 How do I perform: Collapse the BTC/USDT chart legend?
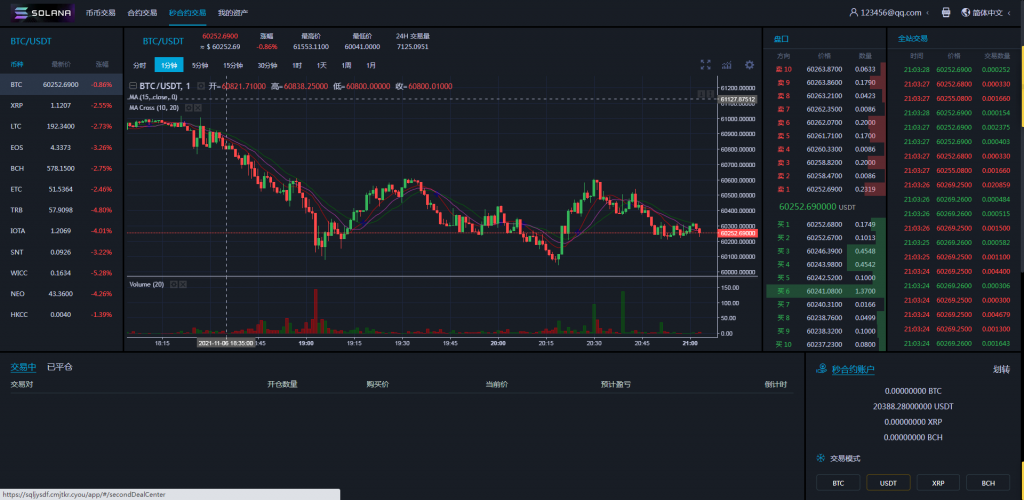[x=201, y=86]
